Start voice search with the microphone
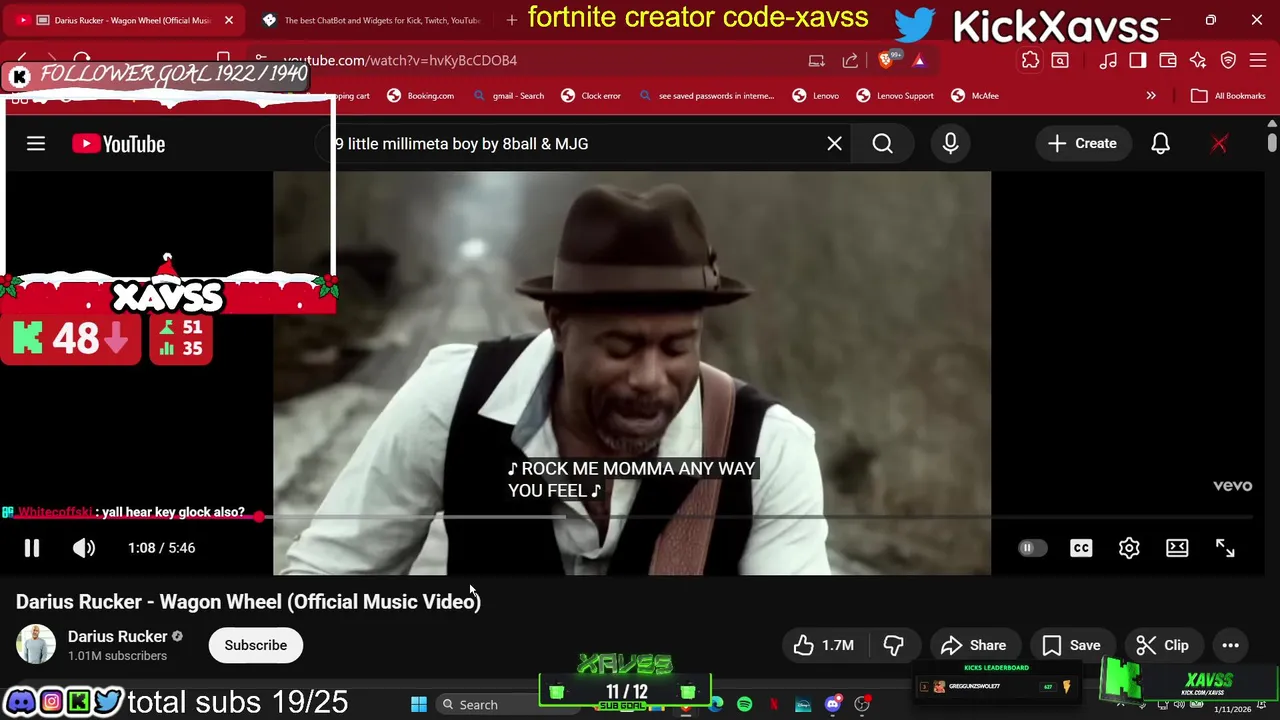 pyautogui.click(x=950, y=144)
